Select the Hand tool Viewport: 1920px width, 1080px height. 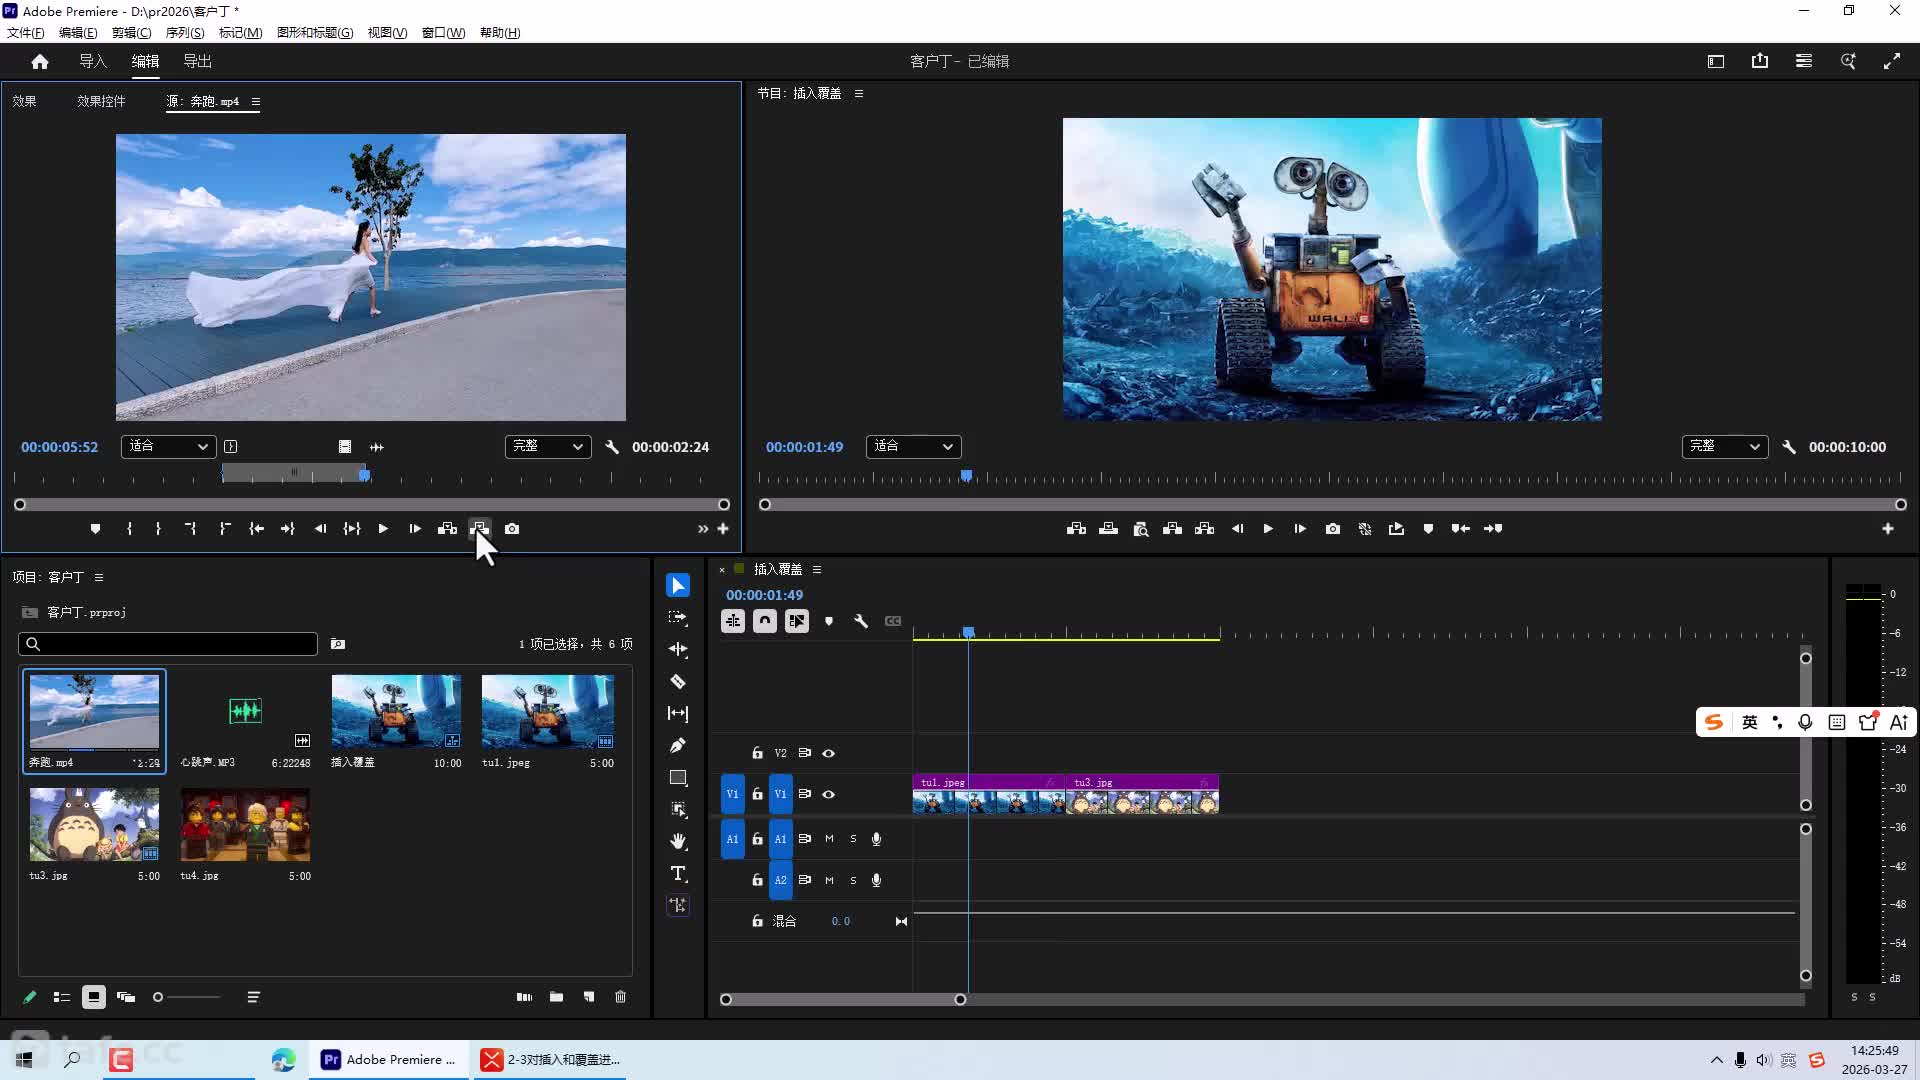click(x=678, y=841)
